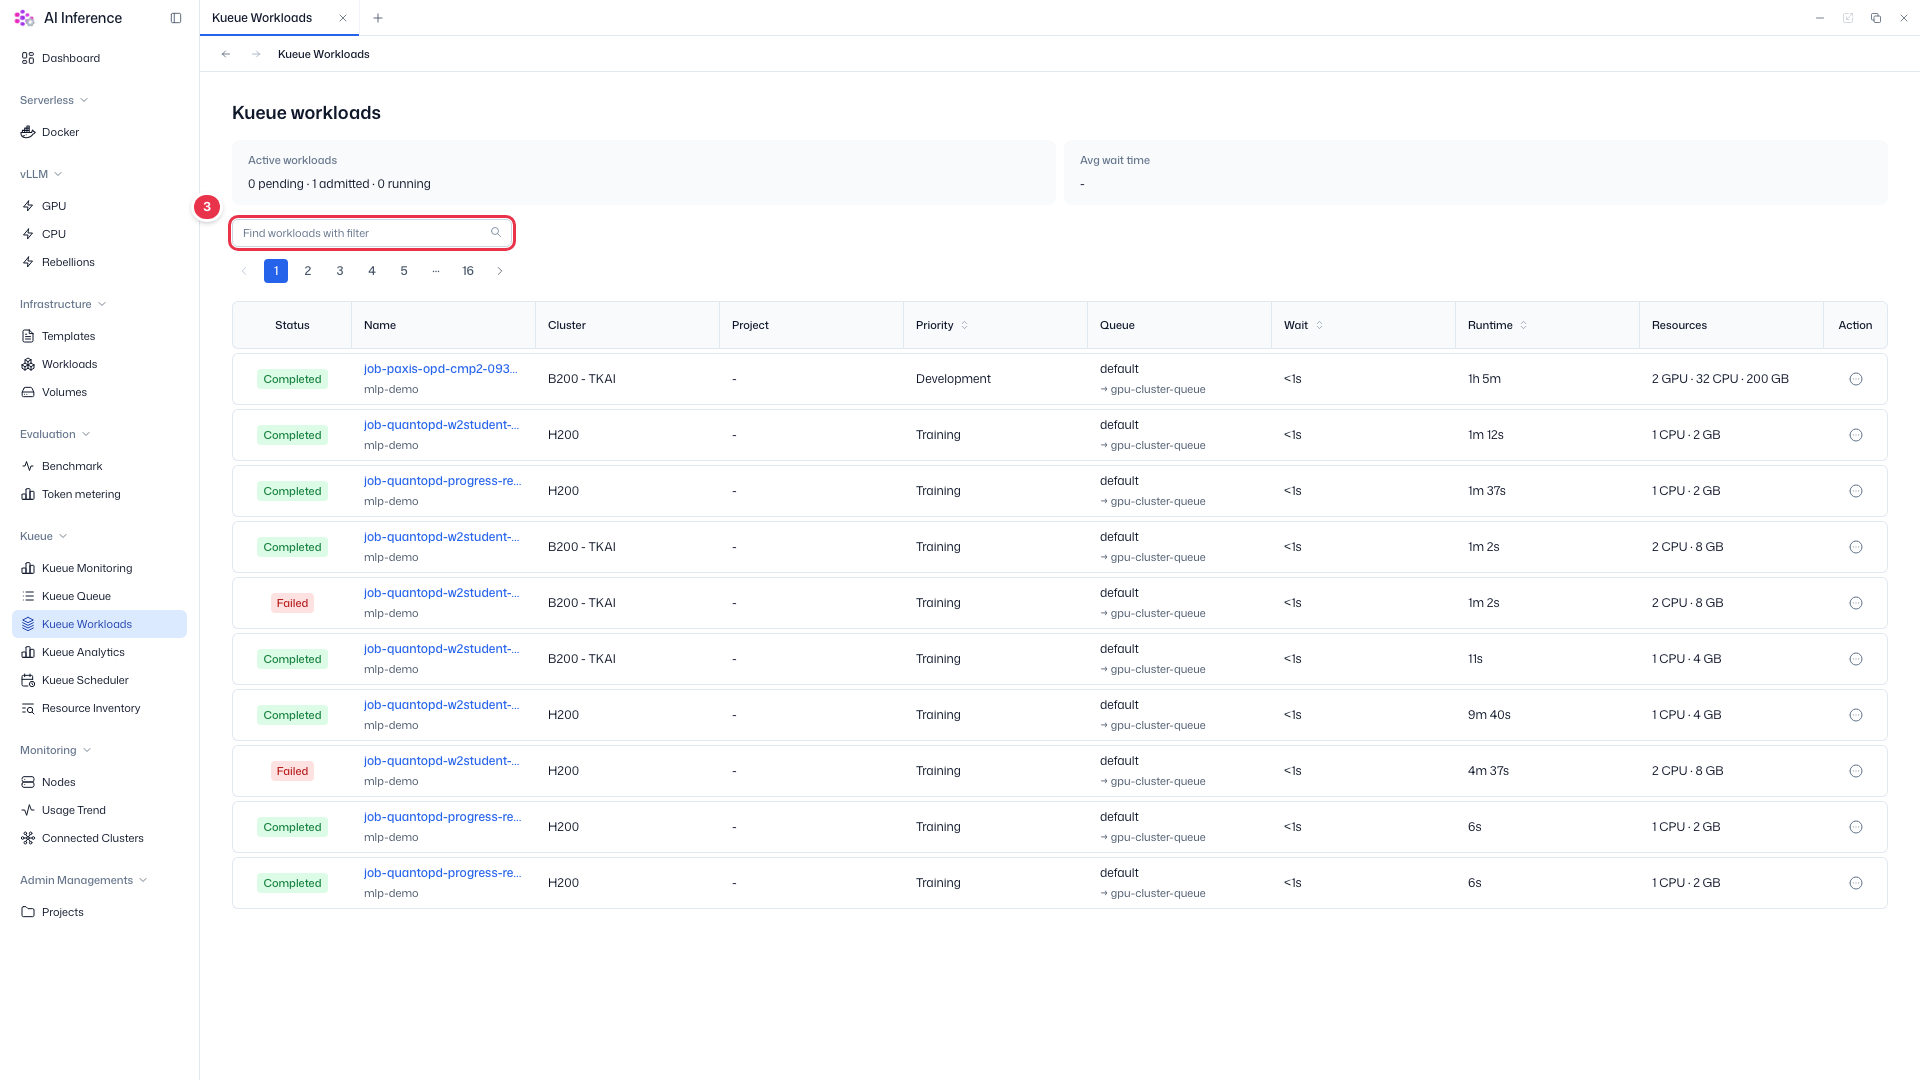This screenshot has height=1080, width=1920.
Task: Go to page 16 of workloads
Action: pos(468,271)
